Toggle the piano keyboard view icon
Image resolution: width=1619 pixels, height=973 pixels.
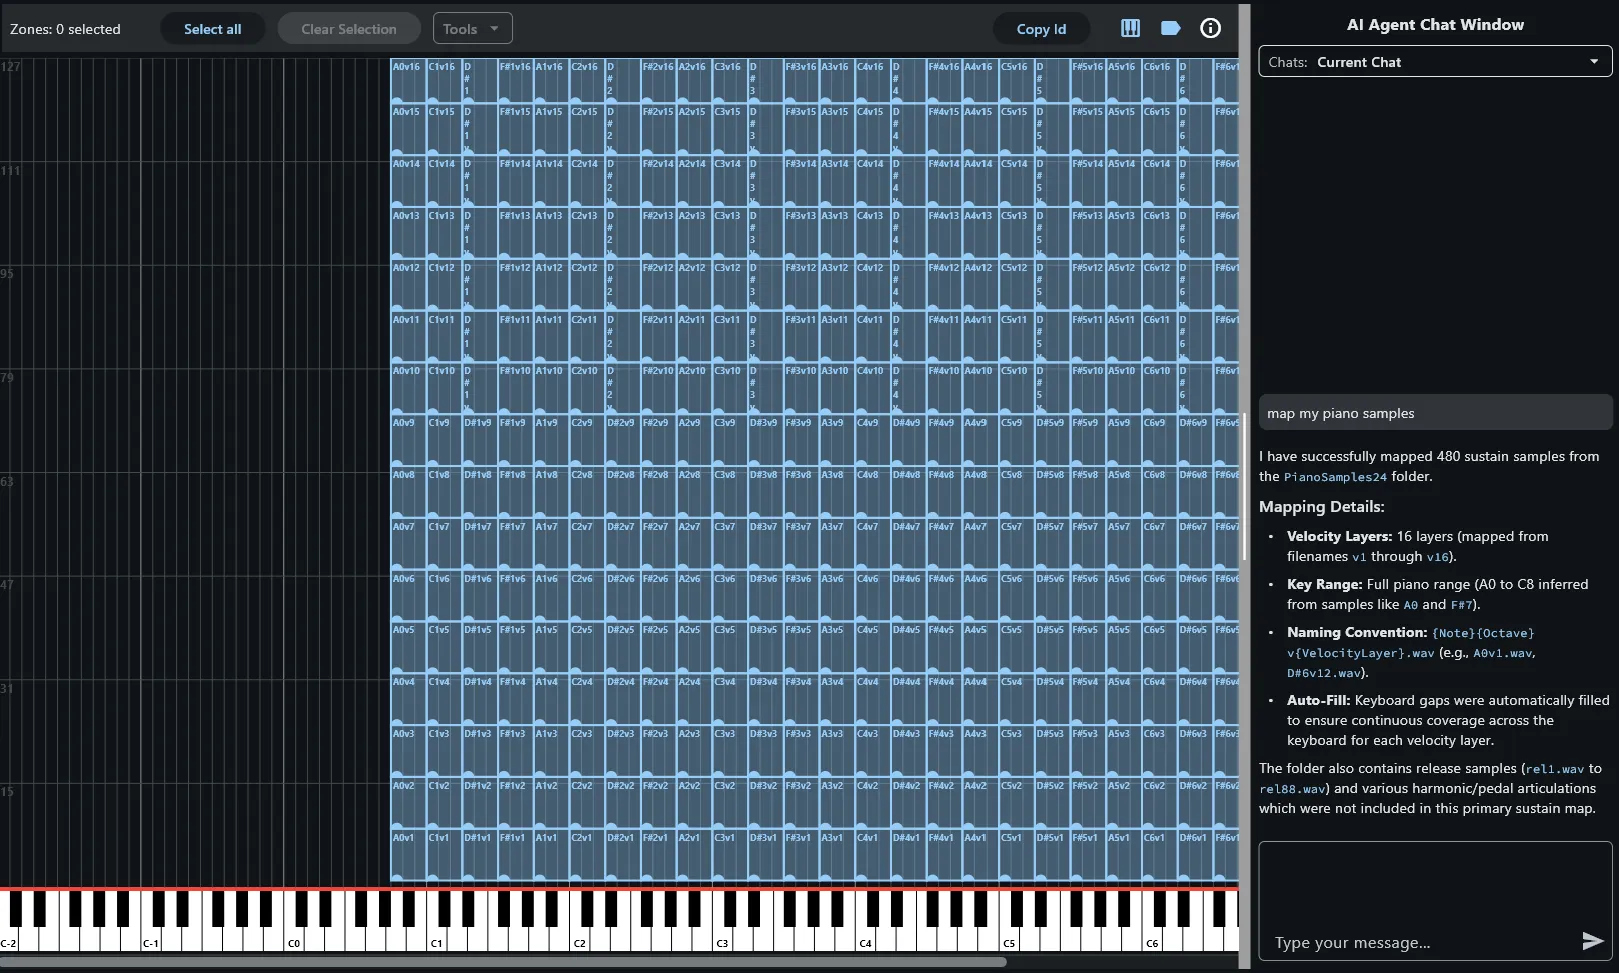pos(1130,28)
